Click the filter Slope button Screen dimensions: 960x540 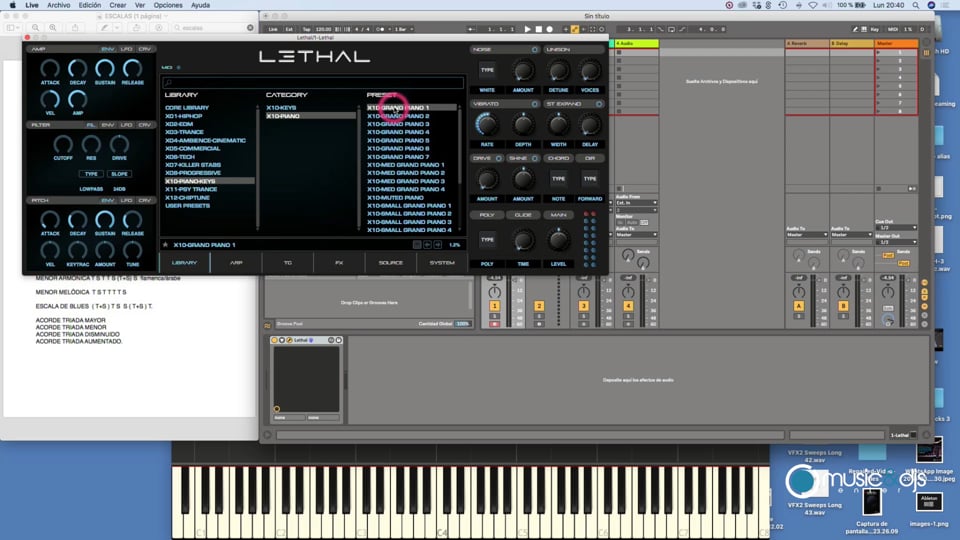tap(119, 174)
